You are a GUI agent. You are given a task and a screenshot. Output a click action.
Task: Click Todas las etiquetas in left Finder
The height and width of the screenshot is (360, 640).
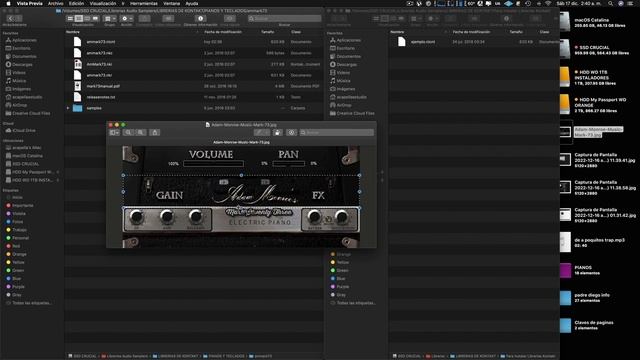point(31,303)
